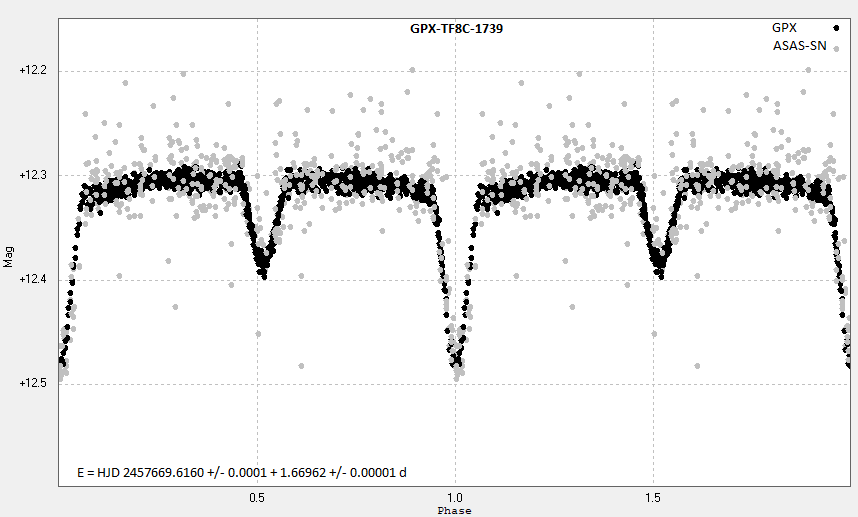Image resolution: width=858 pixels, height=517 pixels.
Task: Click the 1.0 phase tick label
Action: click(455, 498)
